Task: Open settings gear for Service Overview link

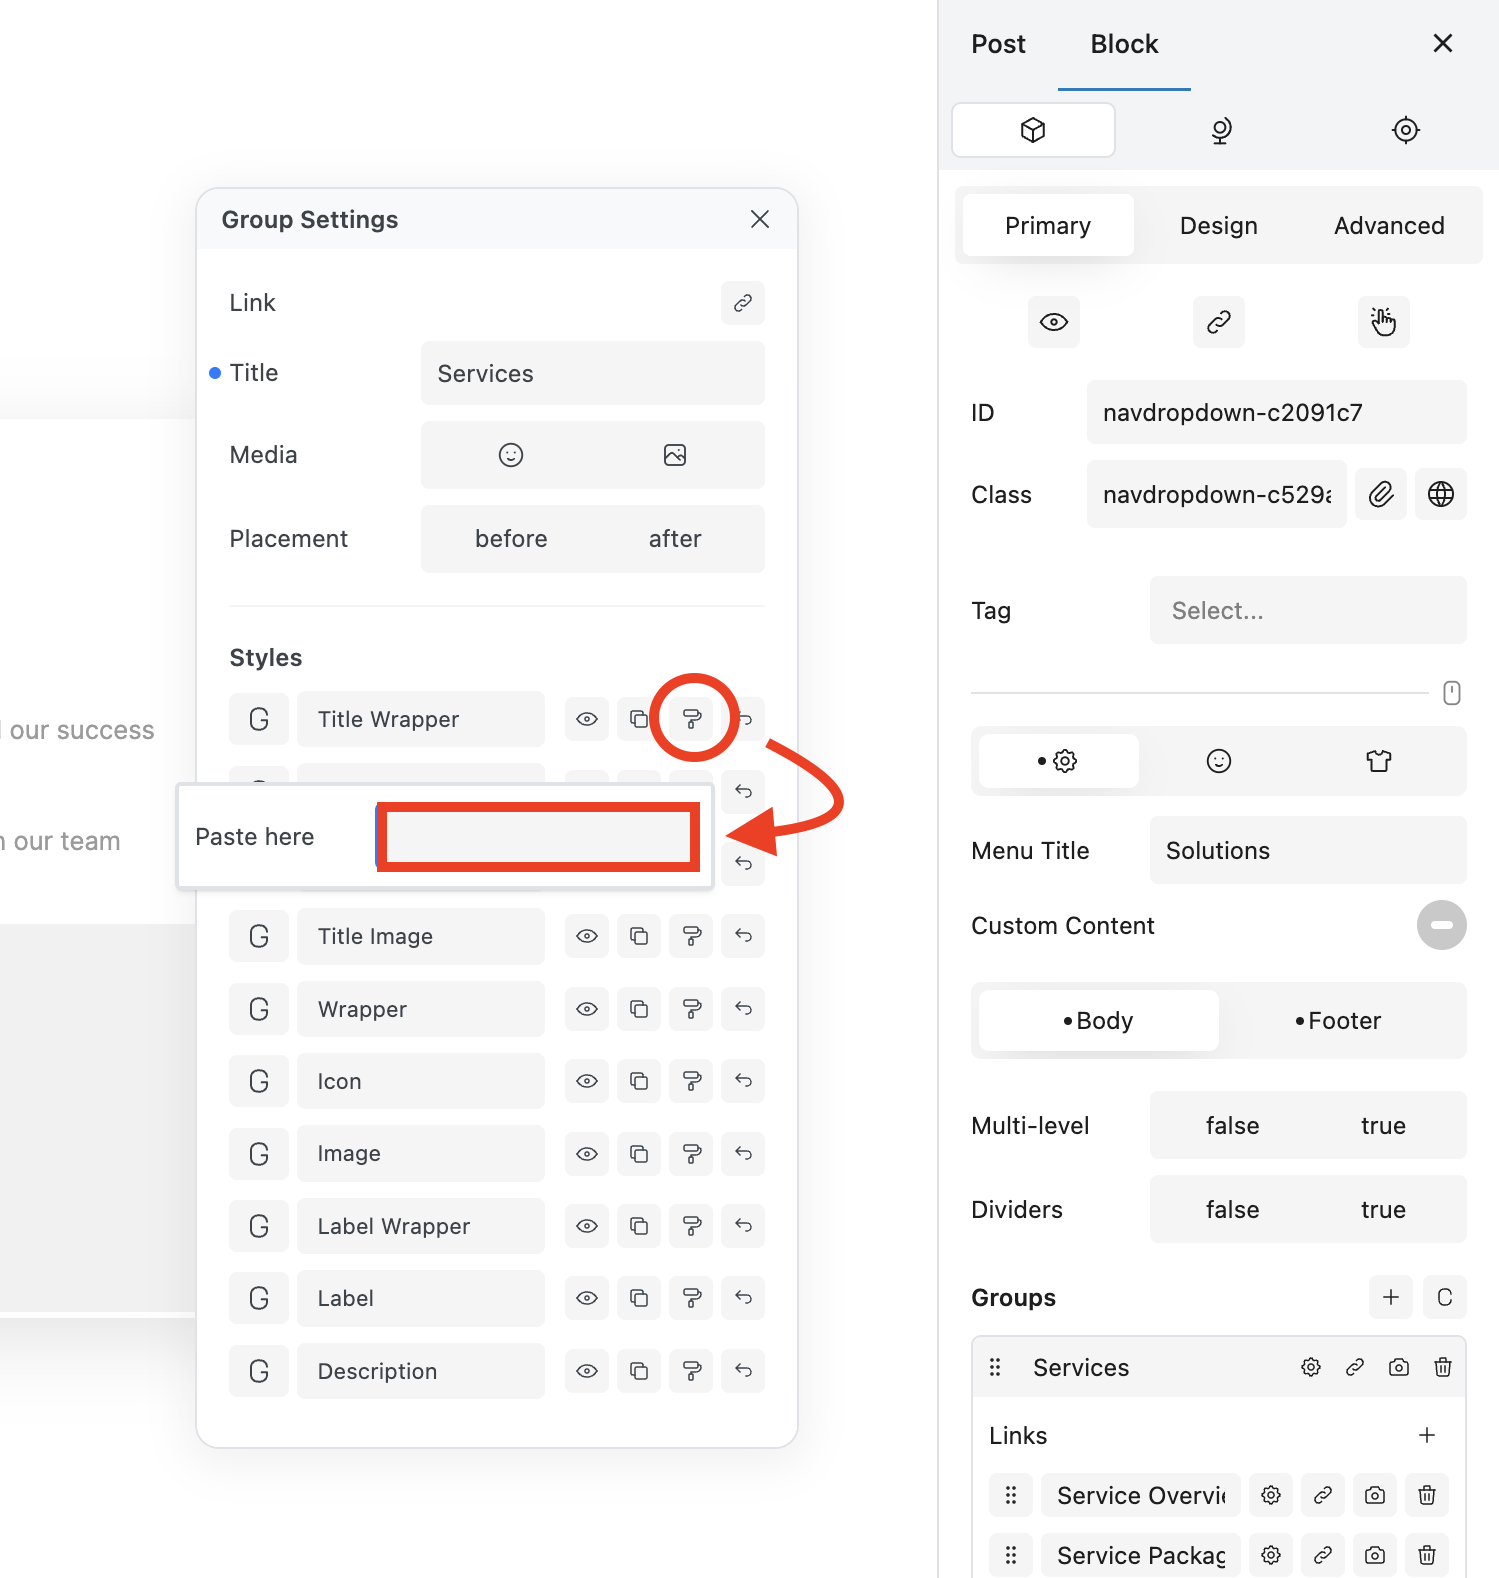Action: pyautogui.click(x=1271, y=1495)
